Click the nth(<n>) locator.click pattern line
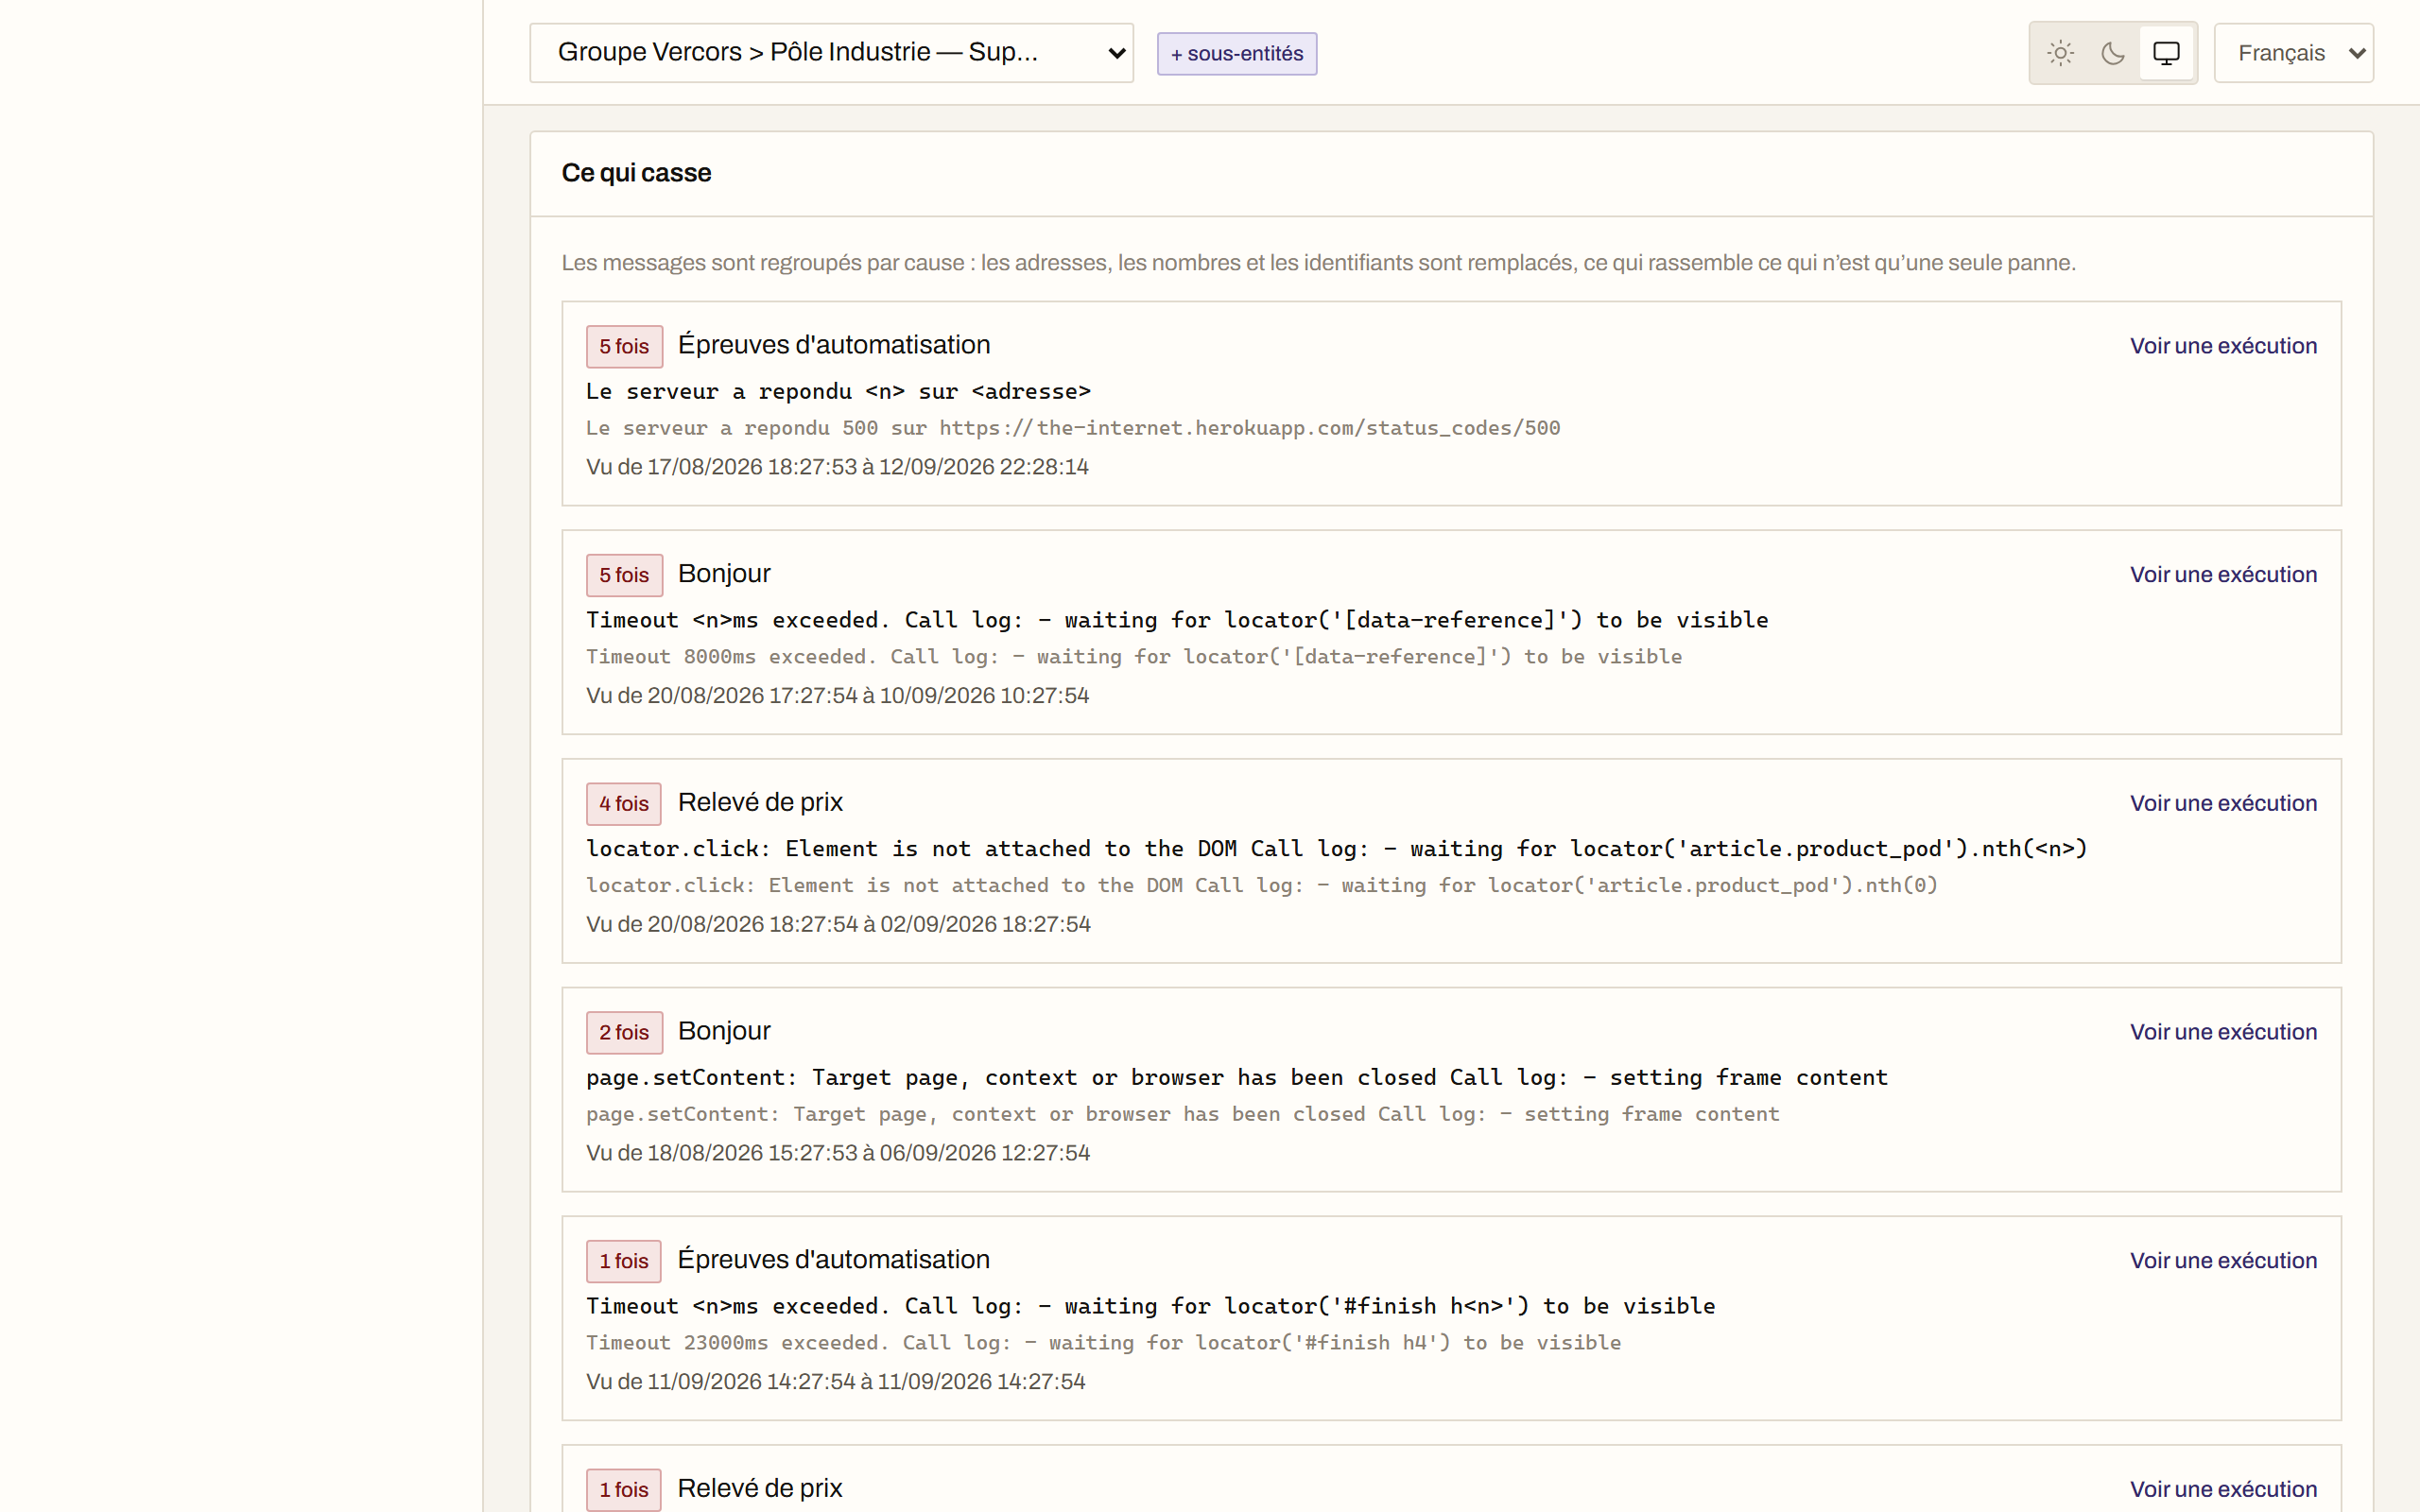The width and height of the screenshot is (2420, 1512). tap(1337, 849)
